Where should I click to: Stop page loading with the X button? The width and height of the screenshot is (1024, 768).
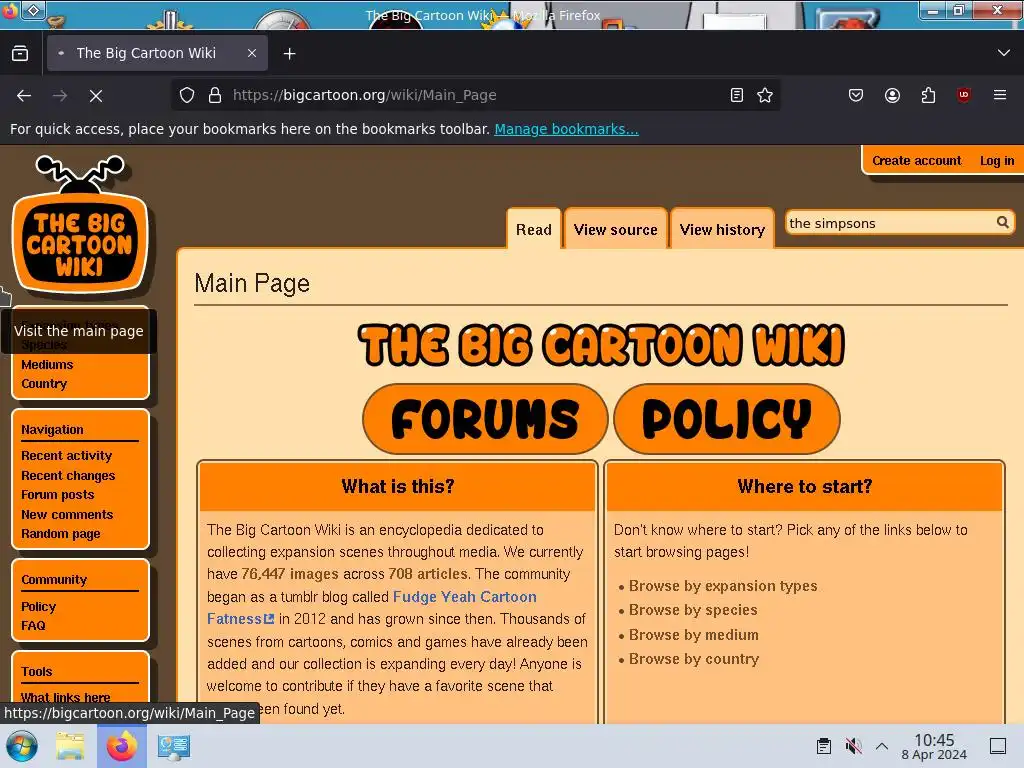pyautogui.click(x=96, y=96)
